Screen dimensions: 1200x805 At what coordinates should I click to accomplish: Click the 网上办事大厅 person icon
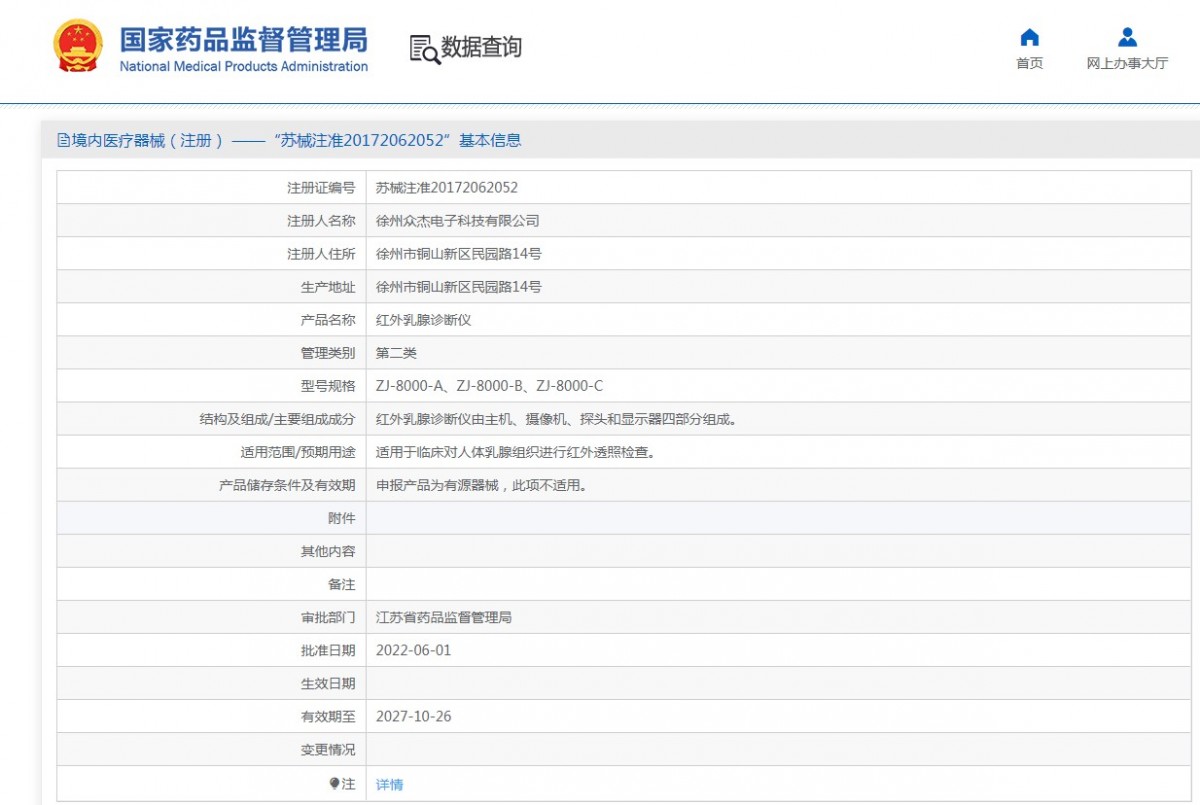(1127, 38)
